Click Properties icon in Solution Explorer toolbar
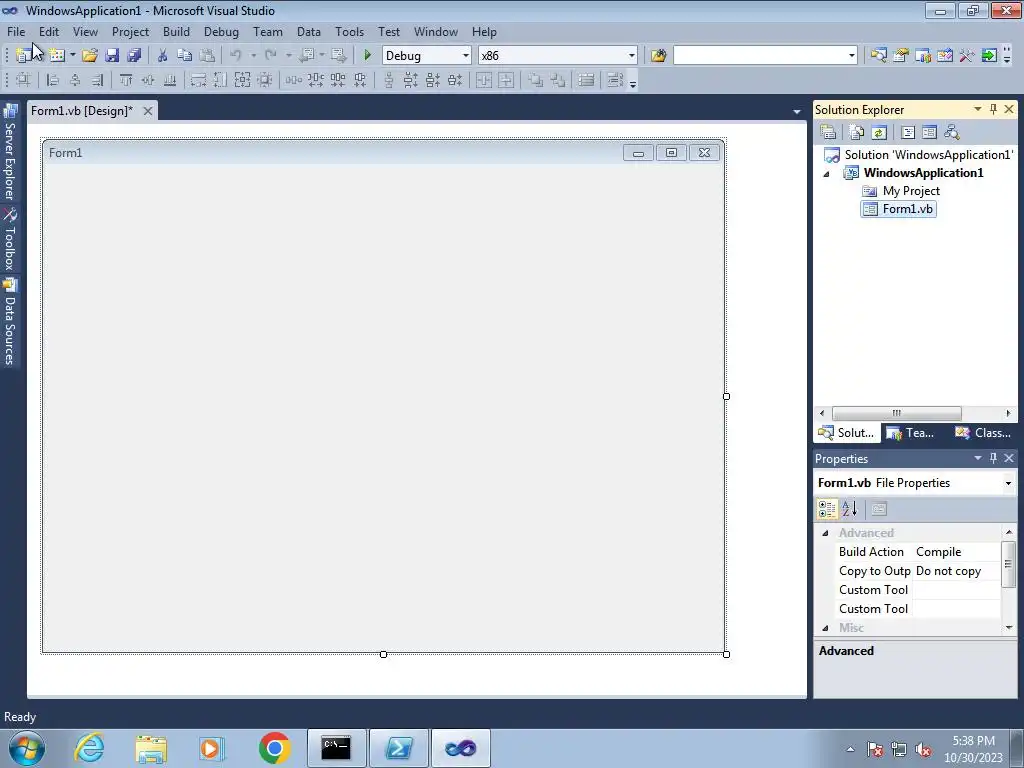The height and width of the screenshot is (768, 1024). 828,133
